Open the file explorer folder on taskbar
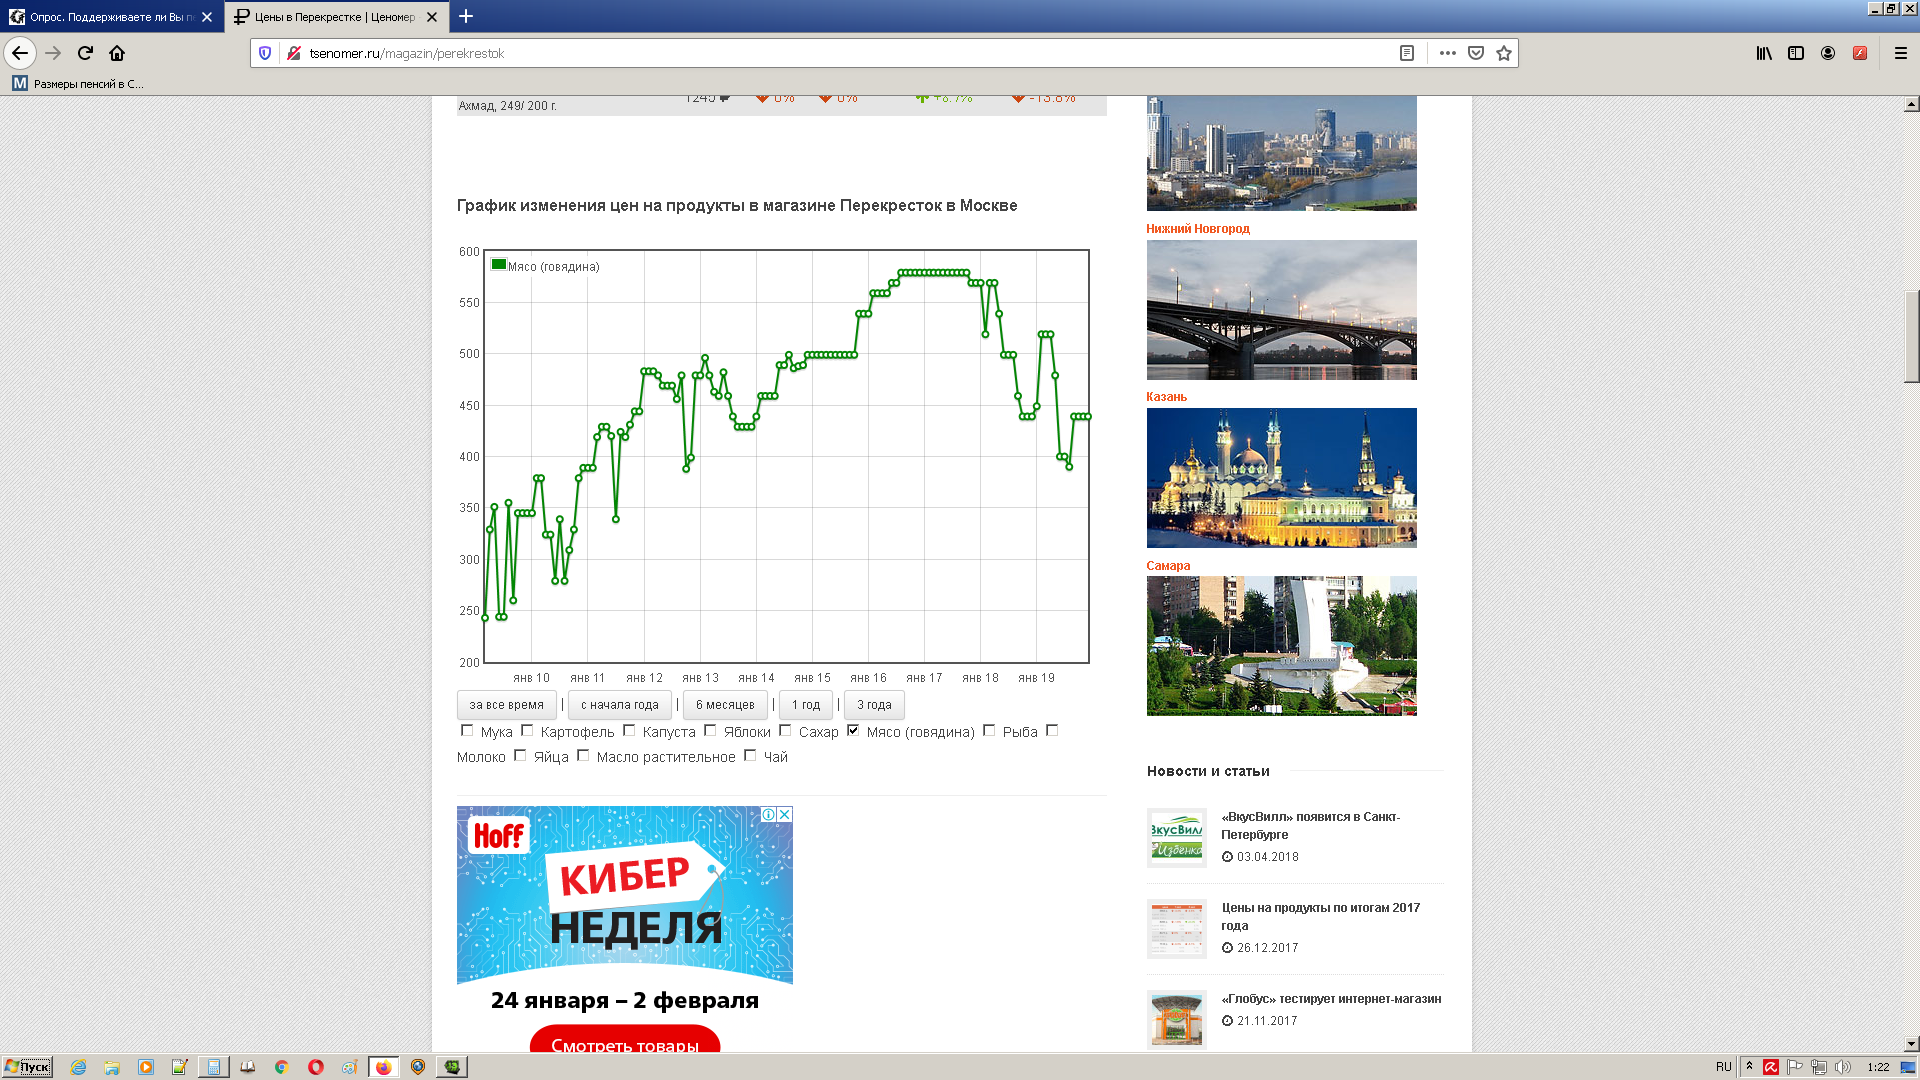Screen dimensions: 1920x1080 tap(112, 1067)
